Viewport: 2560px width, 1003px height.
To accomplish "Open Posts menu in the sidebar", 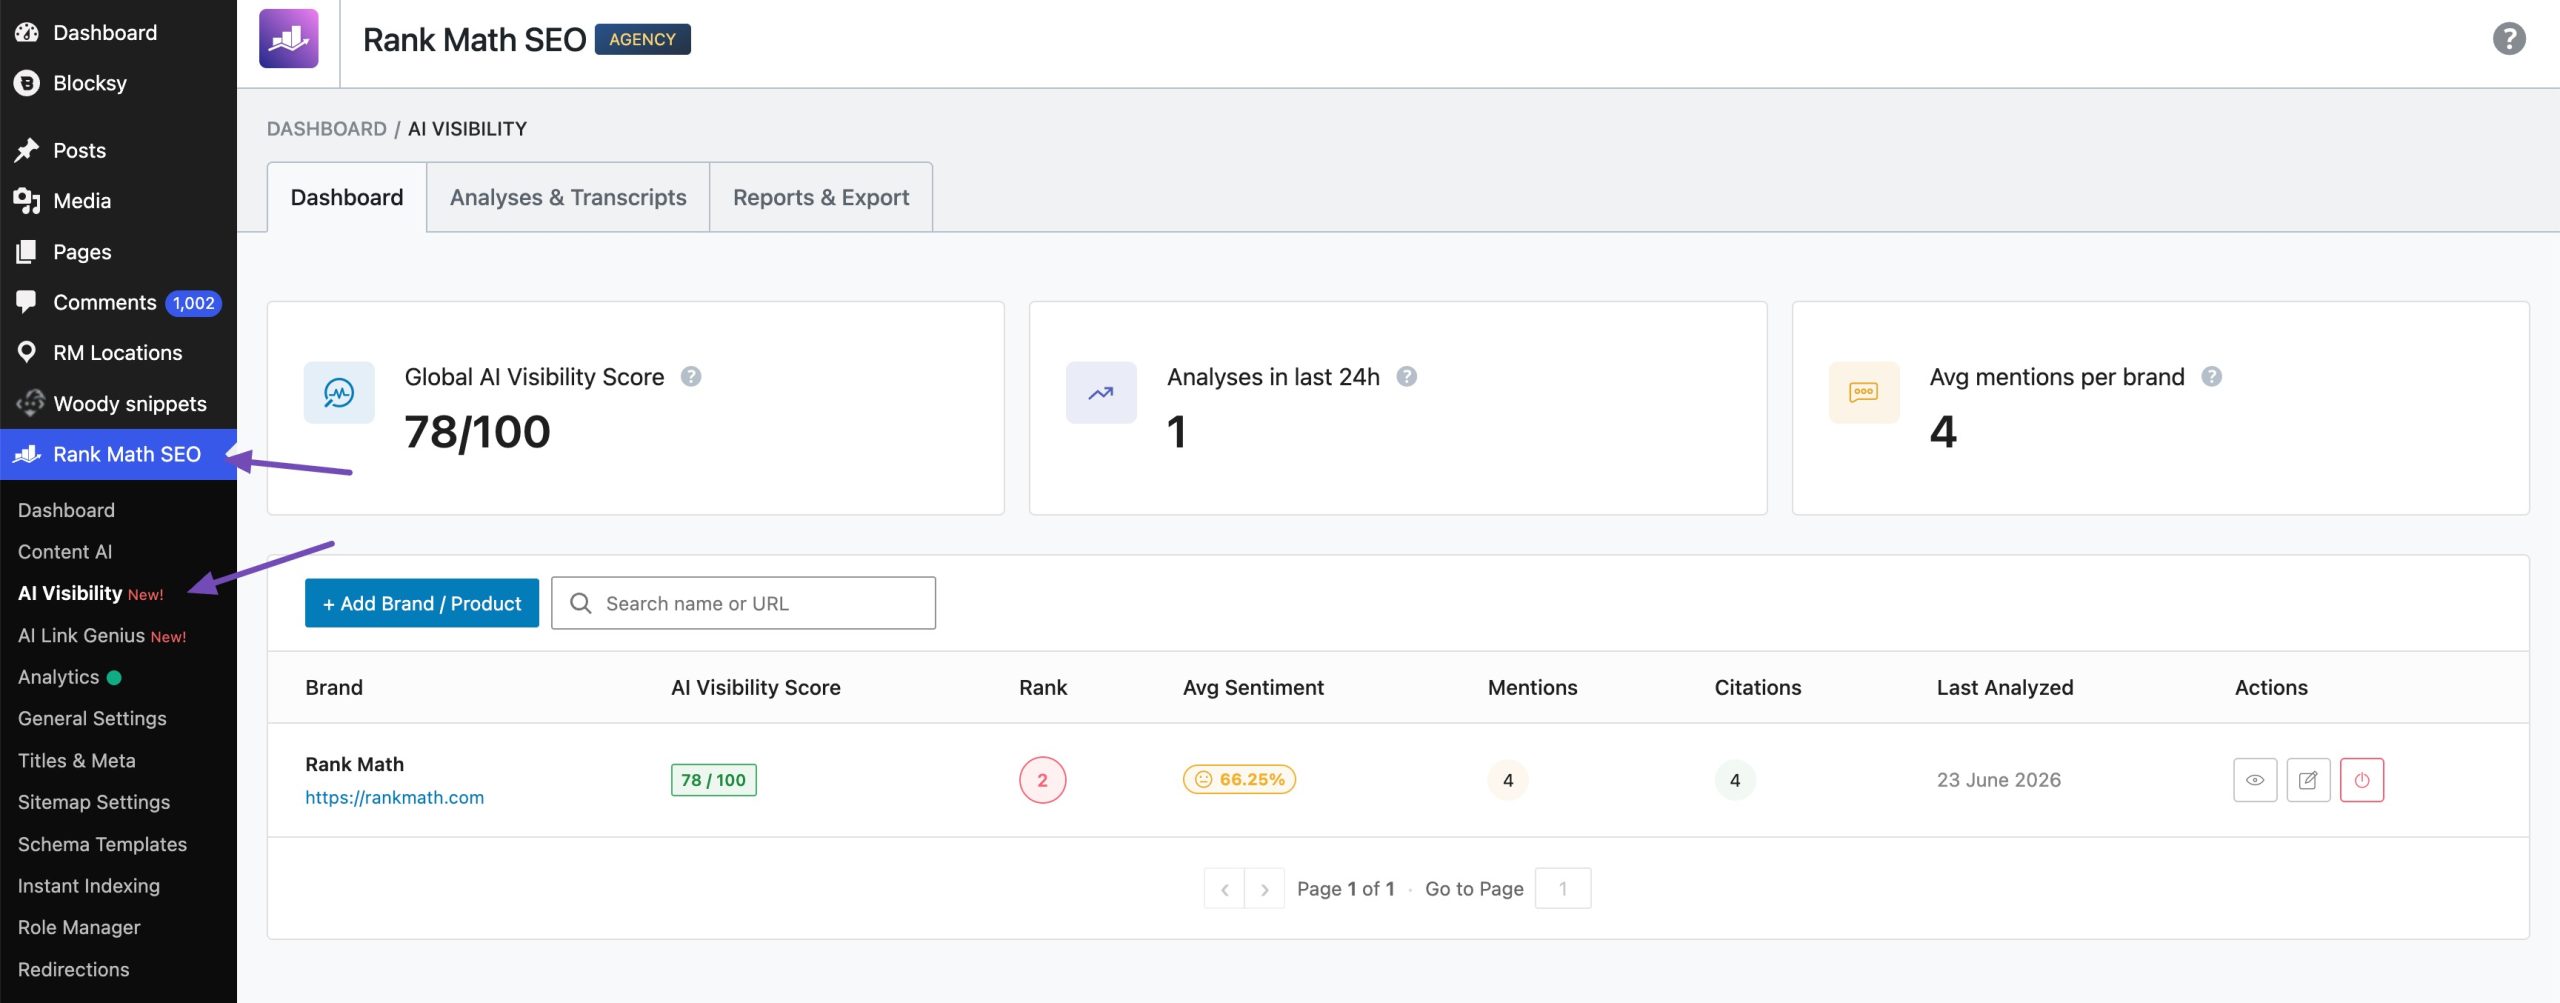I will pyautogui.click(x=118, y=150).
